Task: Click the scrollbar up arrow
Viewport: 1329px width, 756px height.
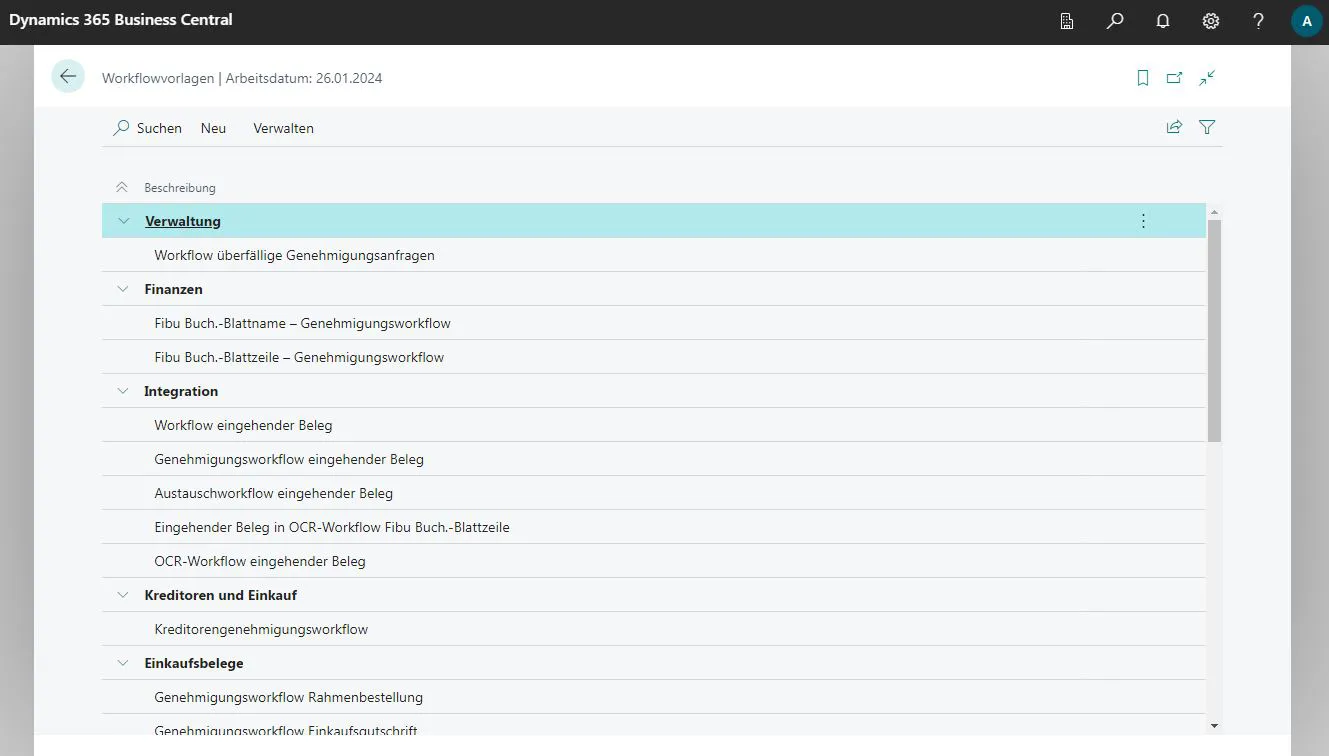Action: [1214, 212]
